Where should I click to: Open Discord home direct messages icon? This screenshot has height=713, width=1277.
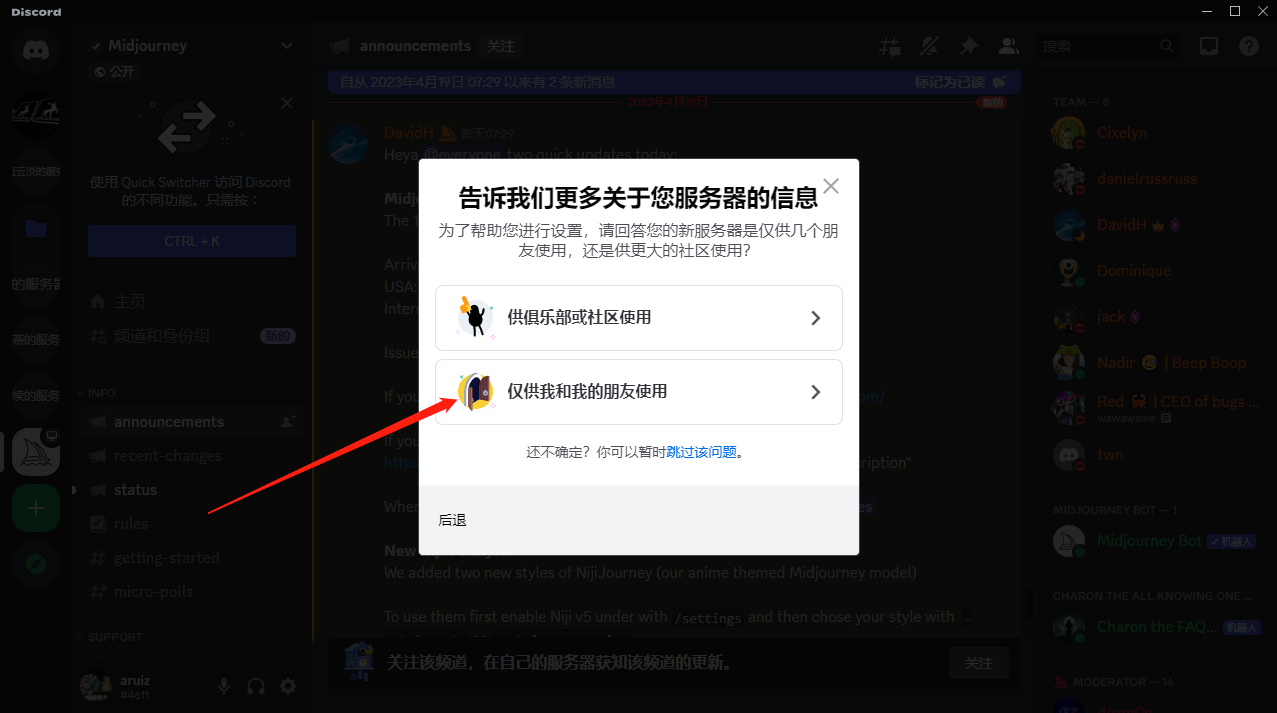36,49
